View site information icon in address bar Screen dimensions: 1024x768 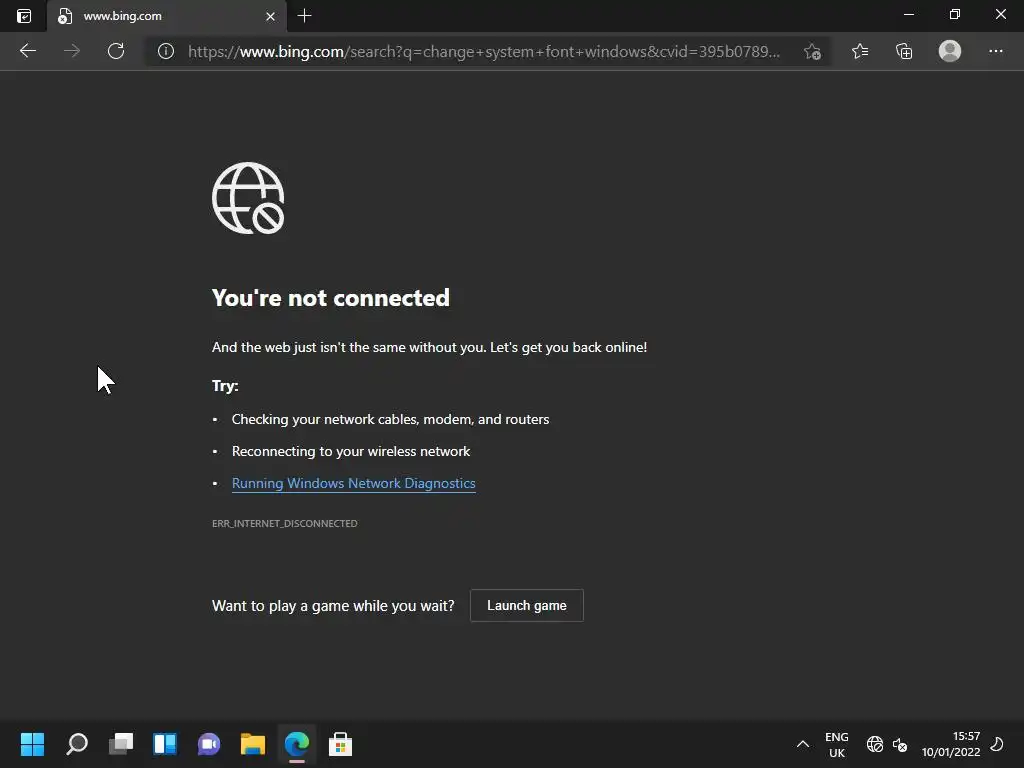(x=166, y=51)
